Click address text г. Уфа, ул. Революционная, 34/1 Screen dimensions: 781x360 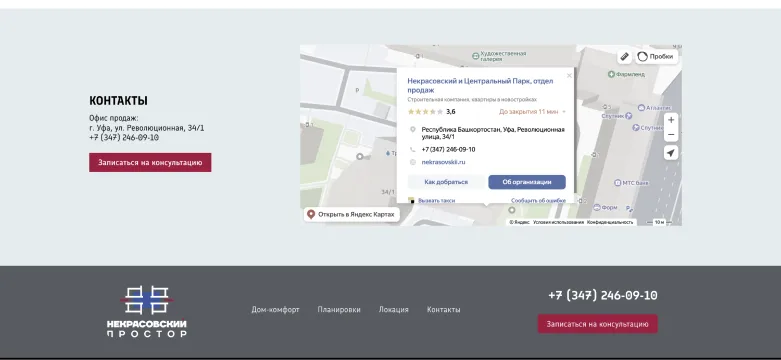coord(146,128)
